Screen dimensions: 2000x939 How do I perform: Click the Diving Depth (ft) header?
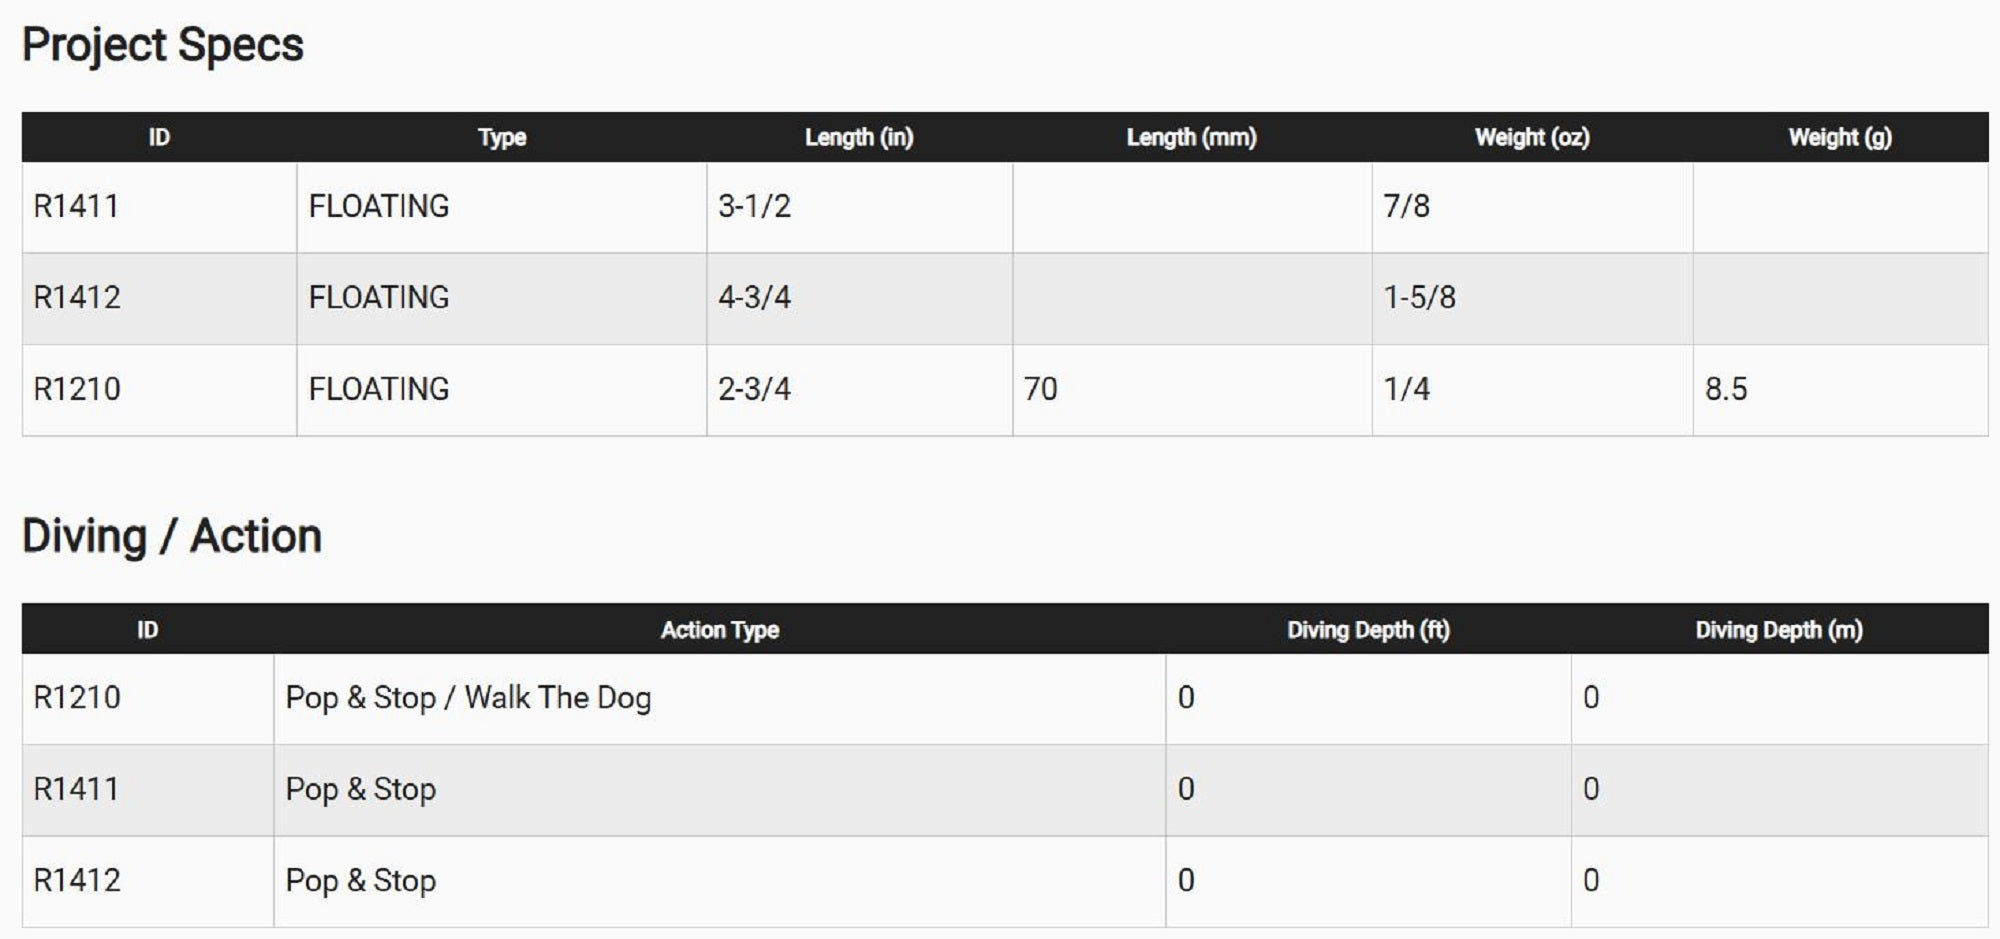click(1367, 630)
